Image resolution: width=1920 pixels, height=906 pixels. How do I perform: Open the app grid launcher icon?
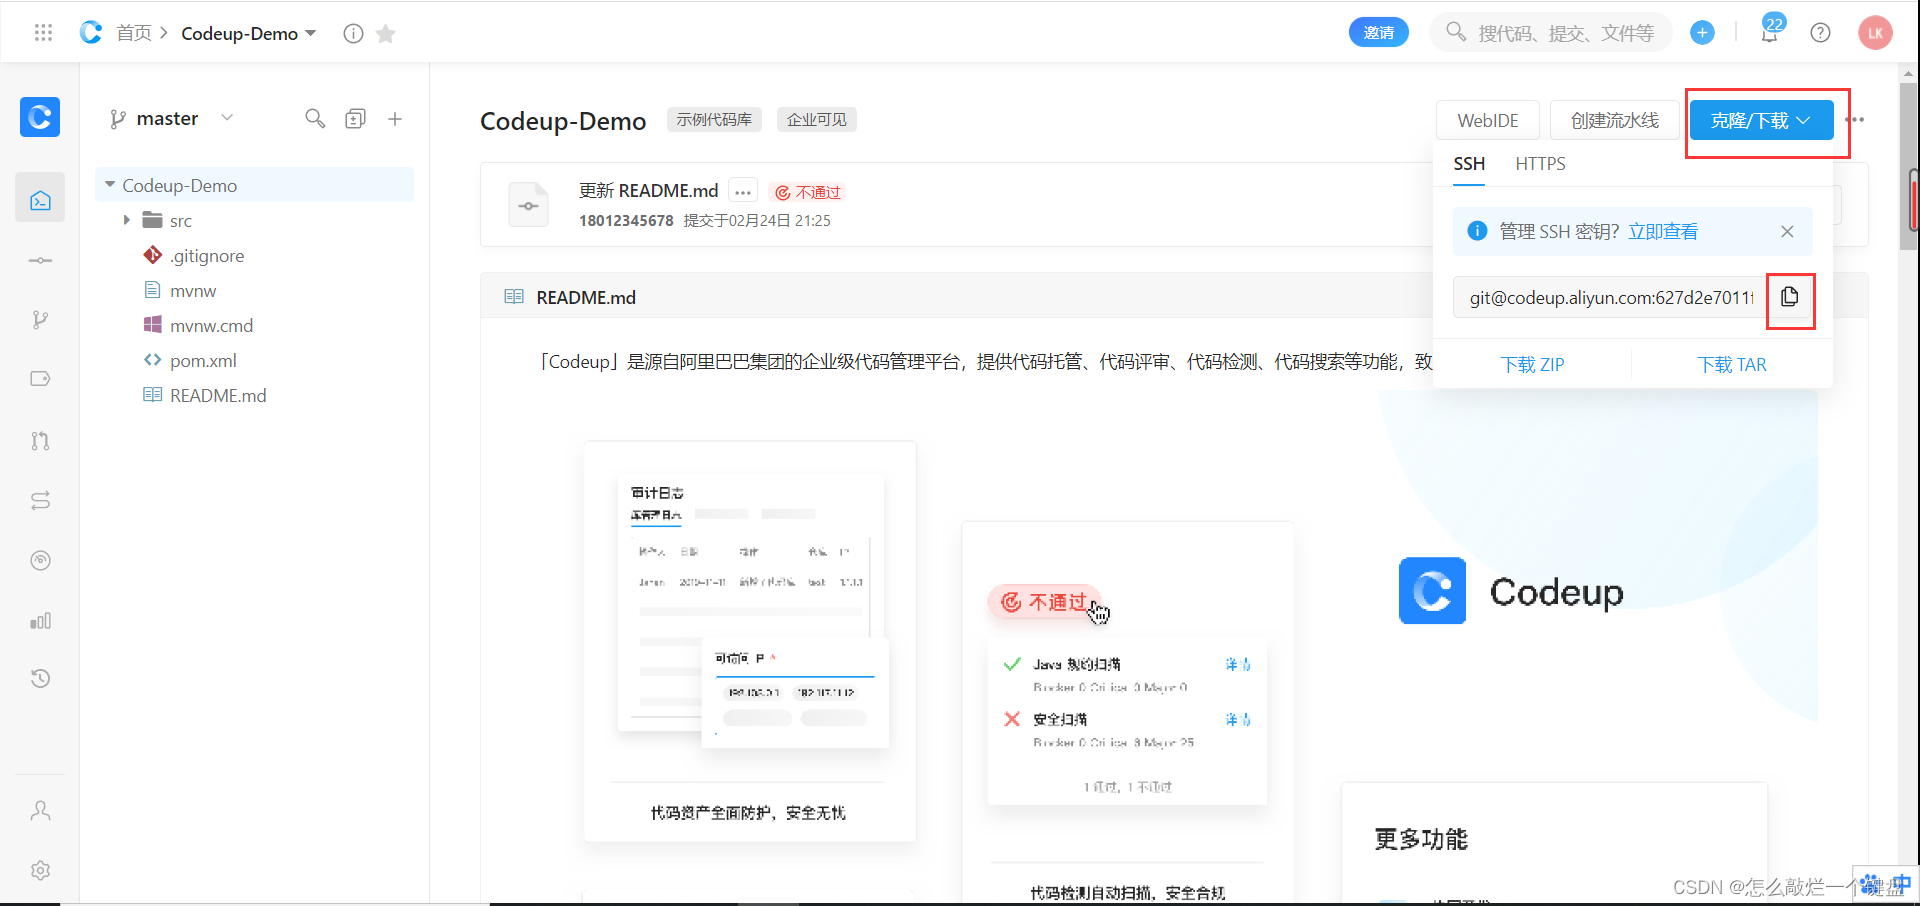[43, 33]
